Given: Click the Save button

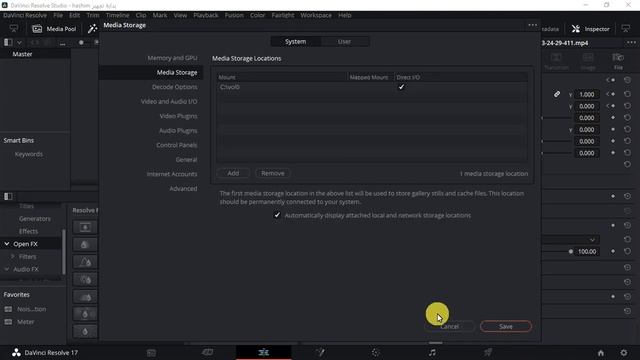Looking at the screenshot, I should [506, 327].
